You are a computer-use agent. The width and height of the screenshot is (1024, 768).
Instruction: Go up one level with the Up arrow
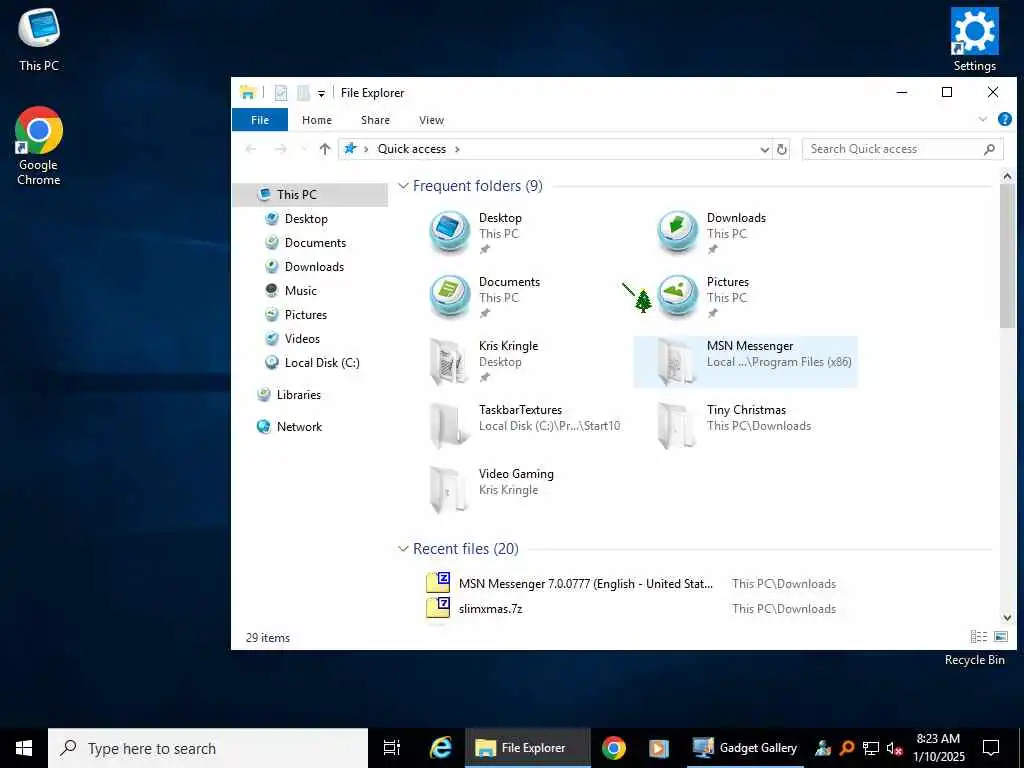pos(325,149)
